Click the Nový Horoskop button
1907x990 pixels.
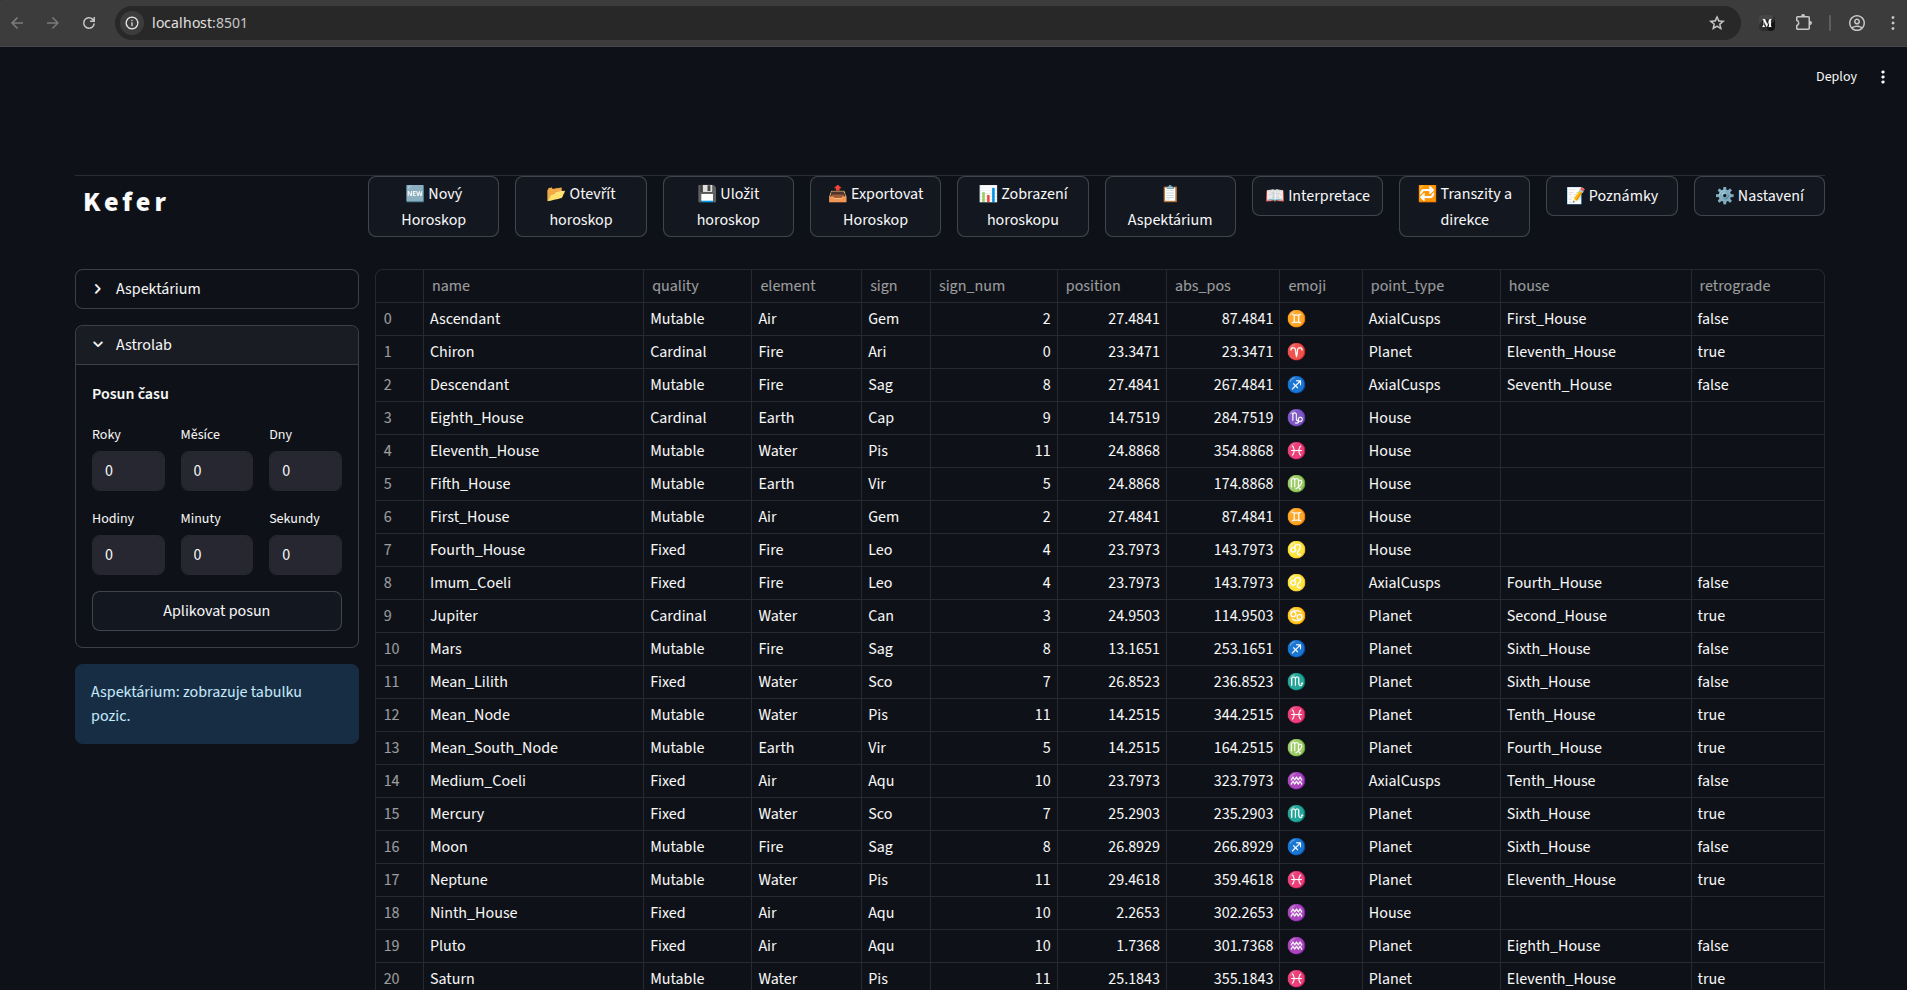click(x=433, y=207)
